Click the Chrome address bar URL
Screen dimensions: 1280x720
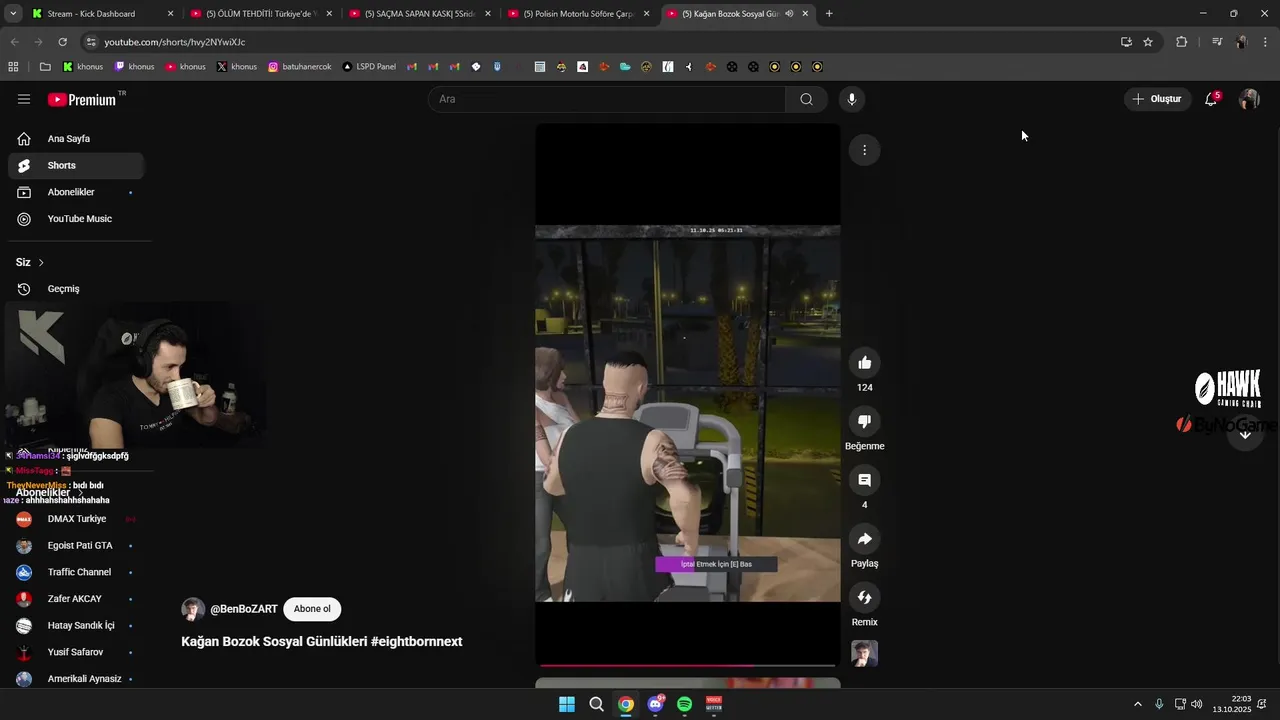pos(175,42)
